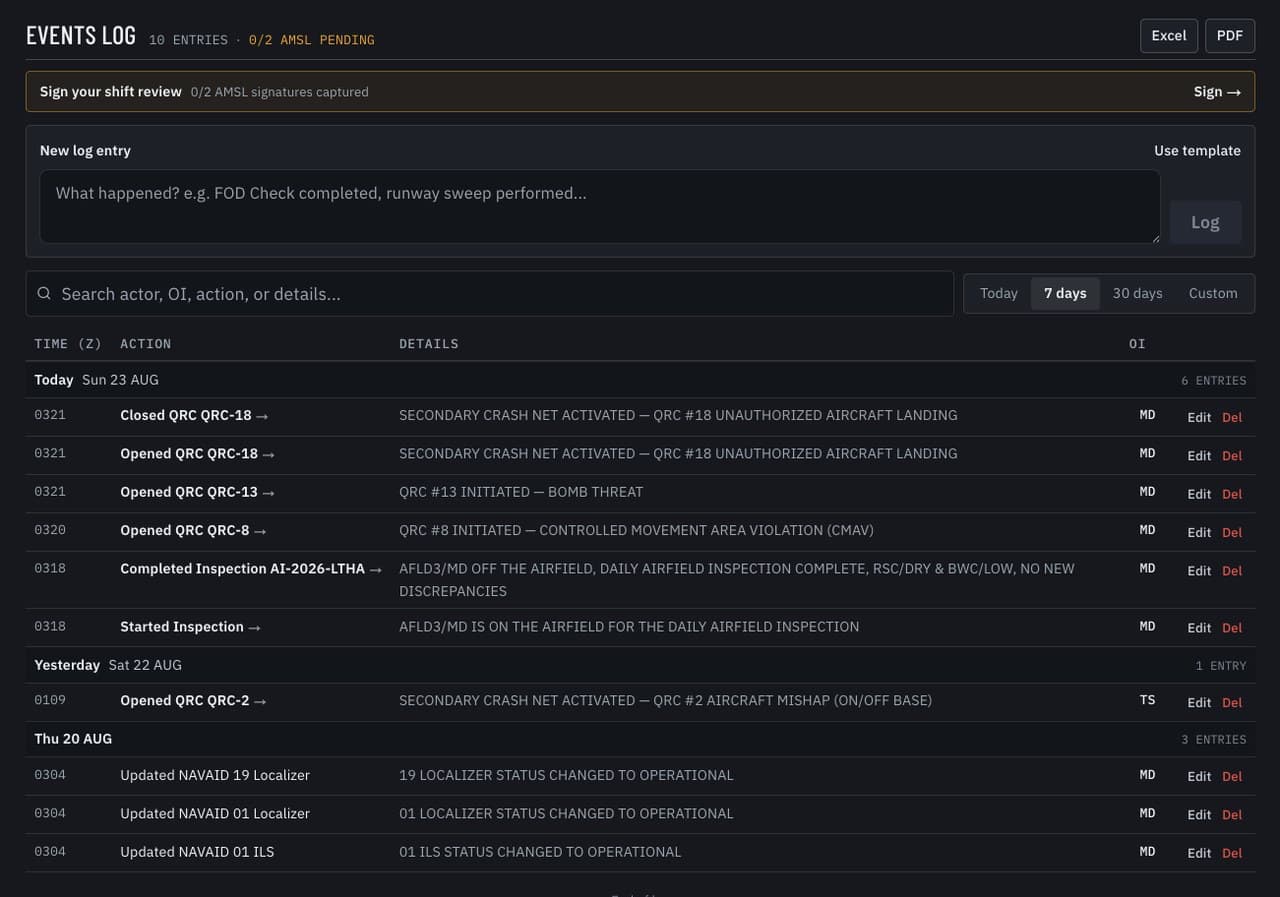Open Opened QRC QRC-2 entry
This screenshot has height=897, width=1280.
(193, 700)
